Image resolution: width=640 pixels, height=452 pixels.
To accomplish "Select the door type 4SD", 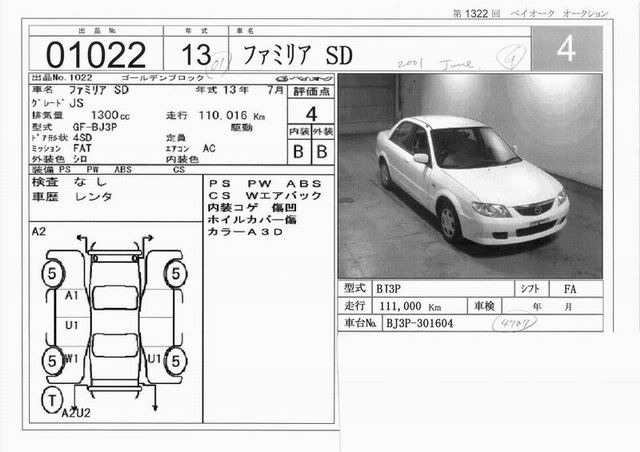I will pos(82,138).
